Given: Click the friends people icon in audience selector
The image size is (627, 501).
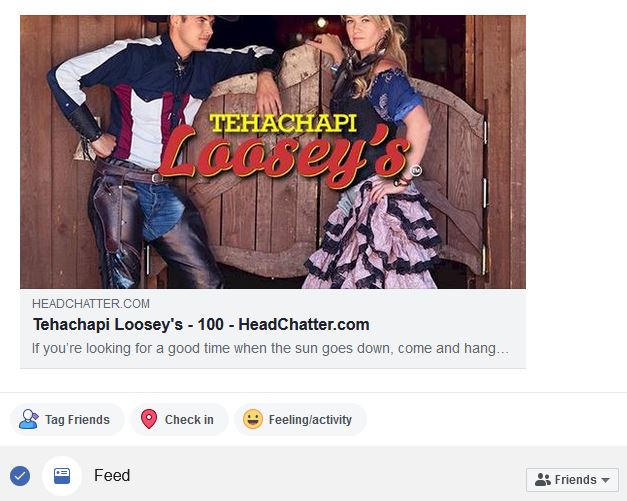Looking at the screenshot, I should [543, 479].
